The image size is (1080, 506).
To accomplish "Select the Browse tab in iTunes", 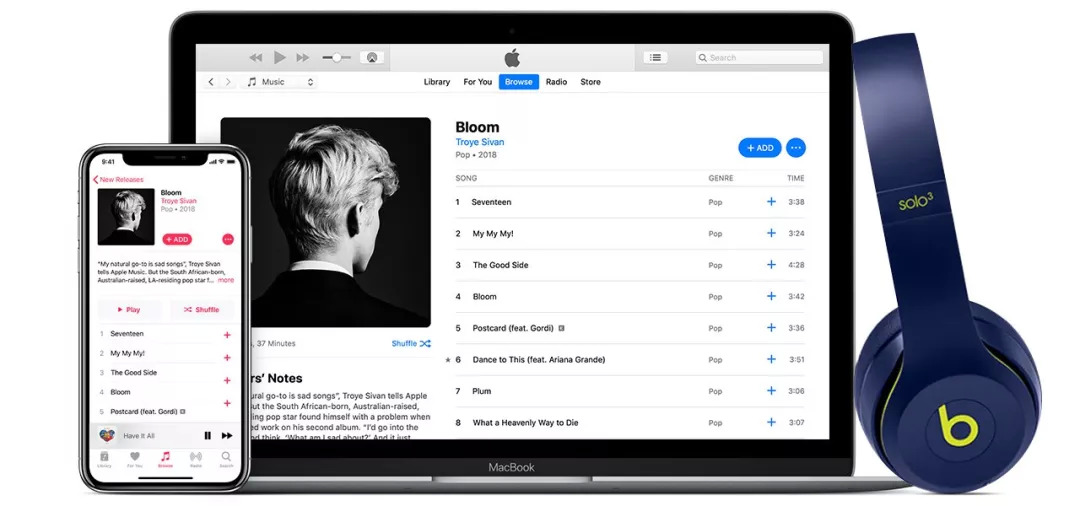I will point(519,82).
